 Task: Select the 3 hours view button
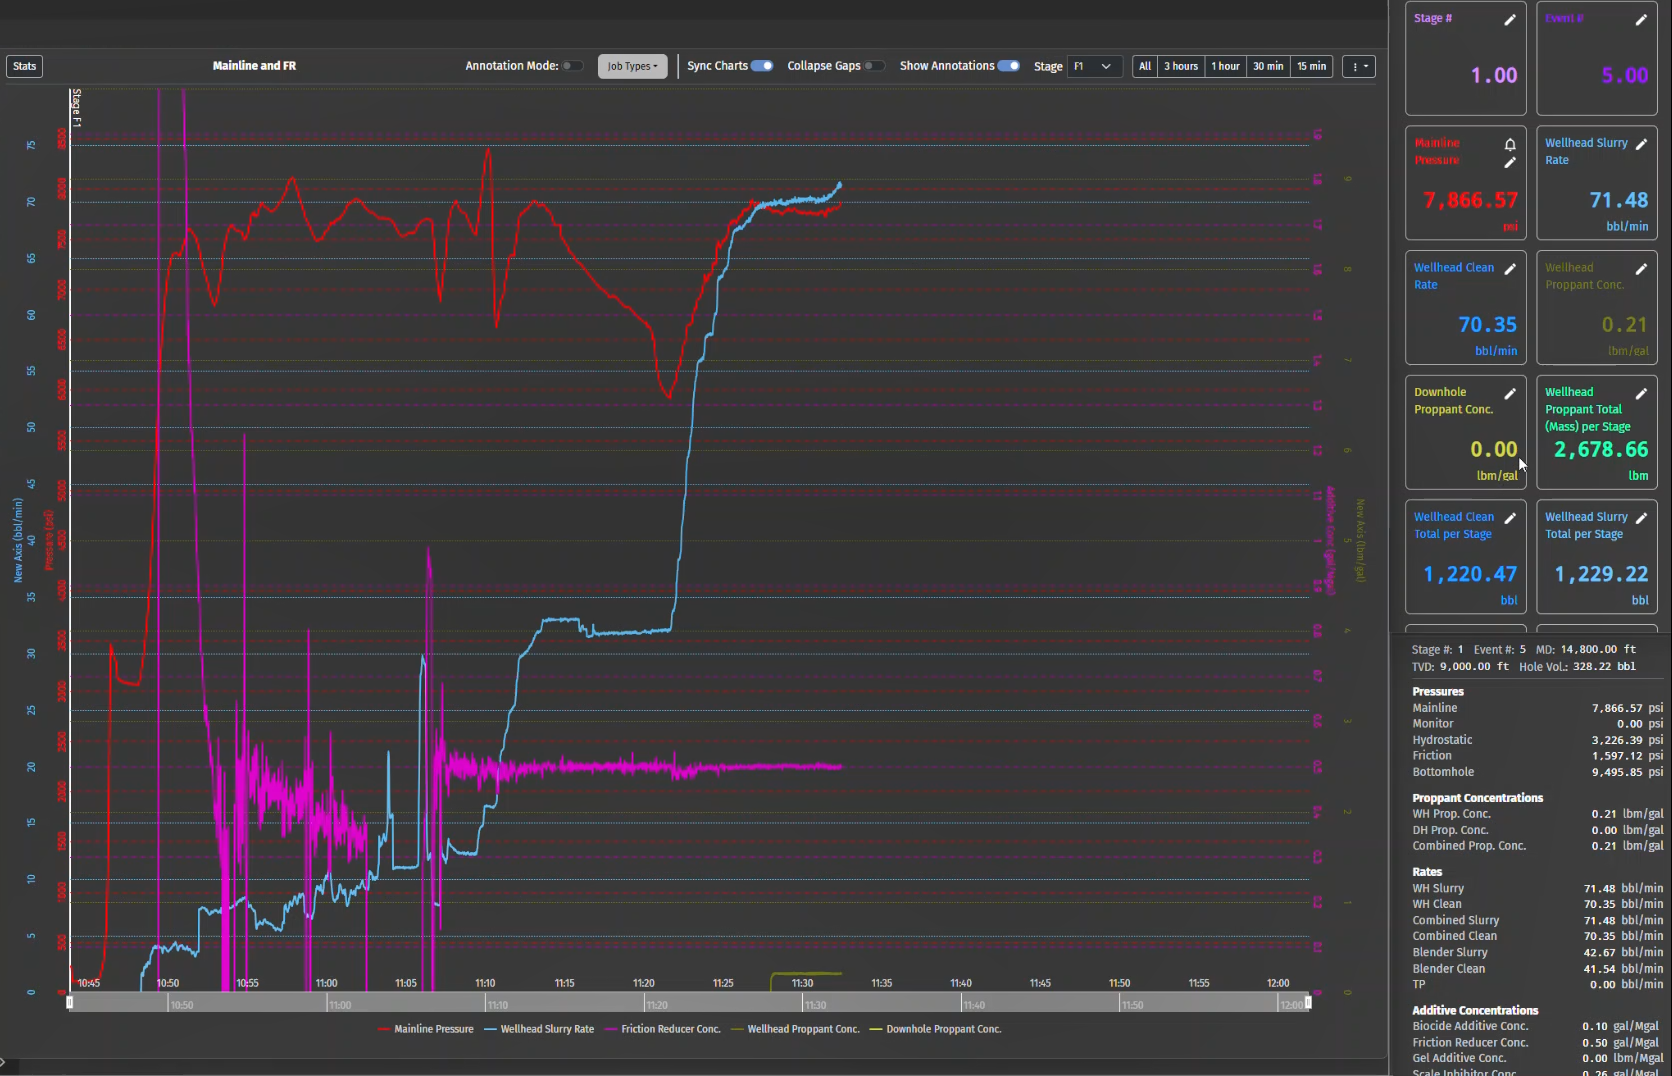[x=1180, y=66]
